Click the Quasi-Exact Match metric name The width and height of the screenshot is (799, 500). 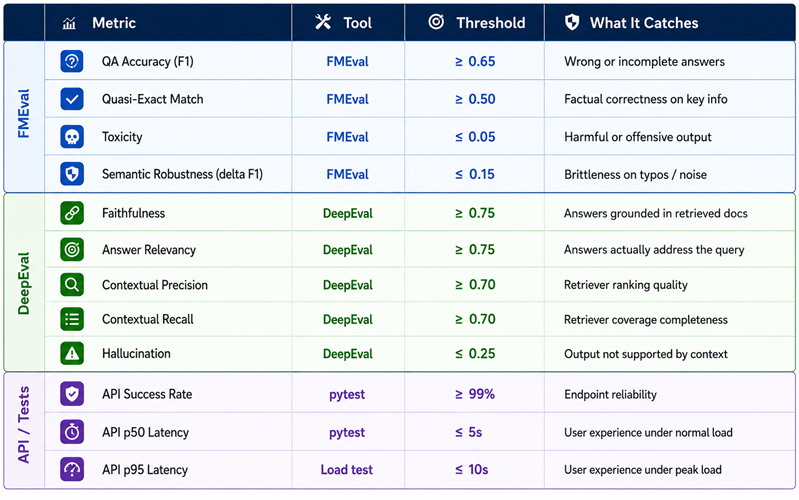152,99
